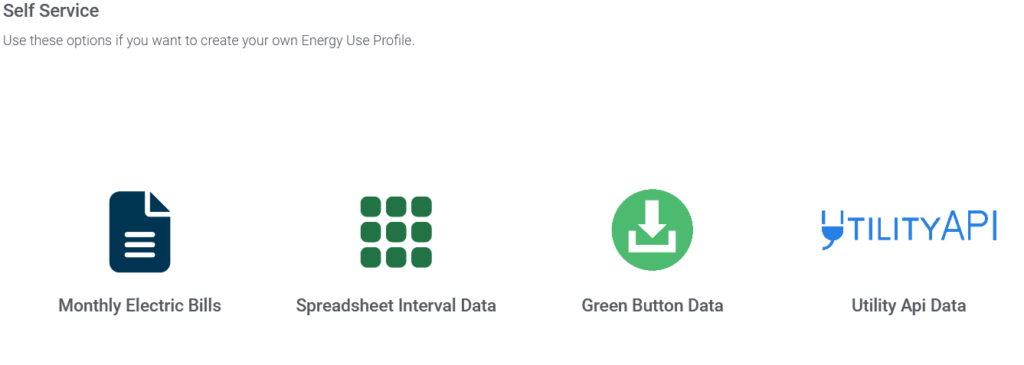This screenshot has width=1024, height=365.
Task: Open the Green Button download circle icon
Action: pos(652,230)
